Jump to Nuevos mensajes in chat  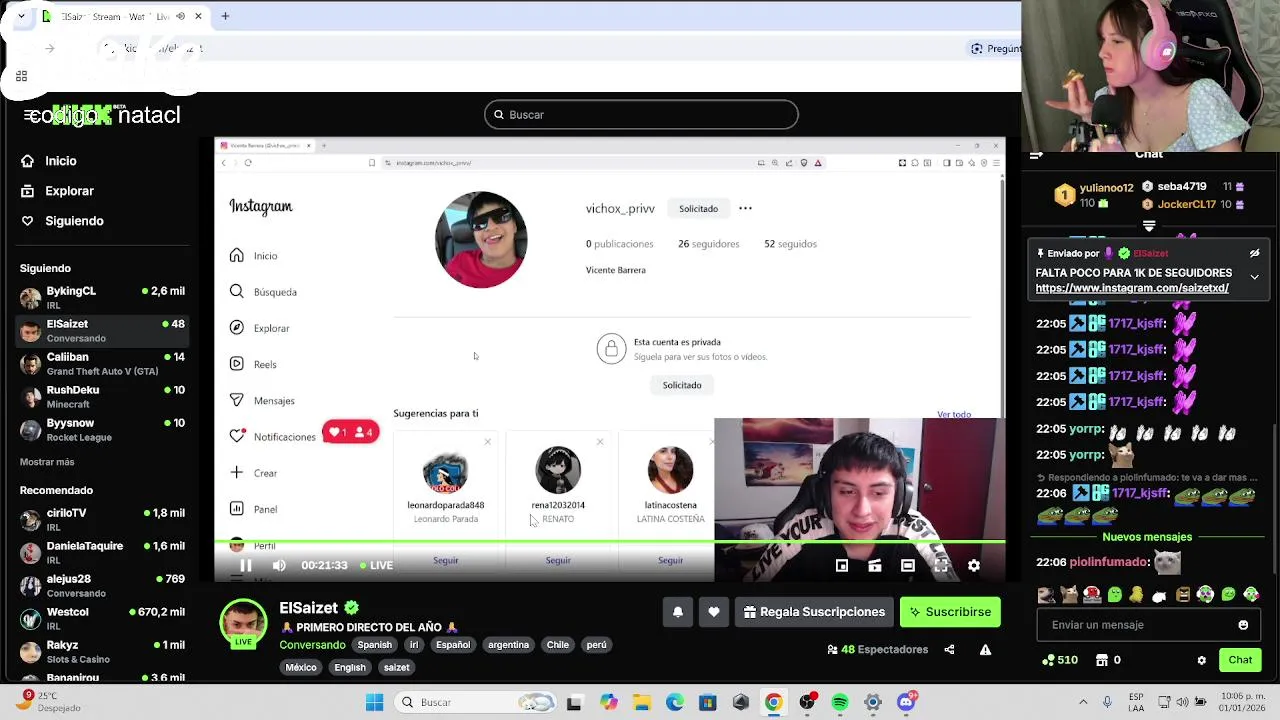pos(1147,537)
